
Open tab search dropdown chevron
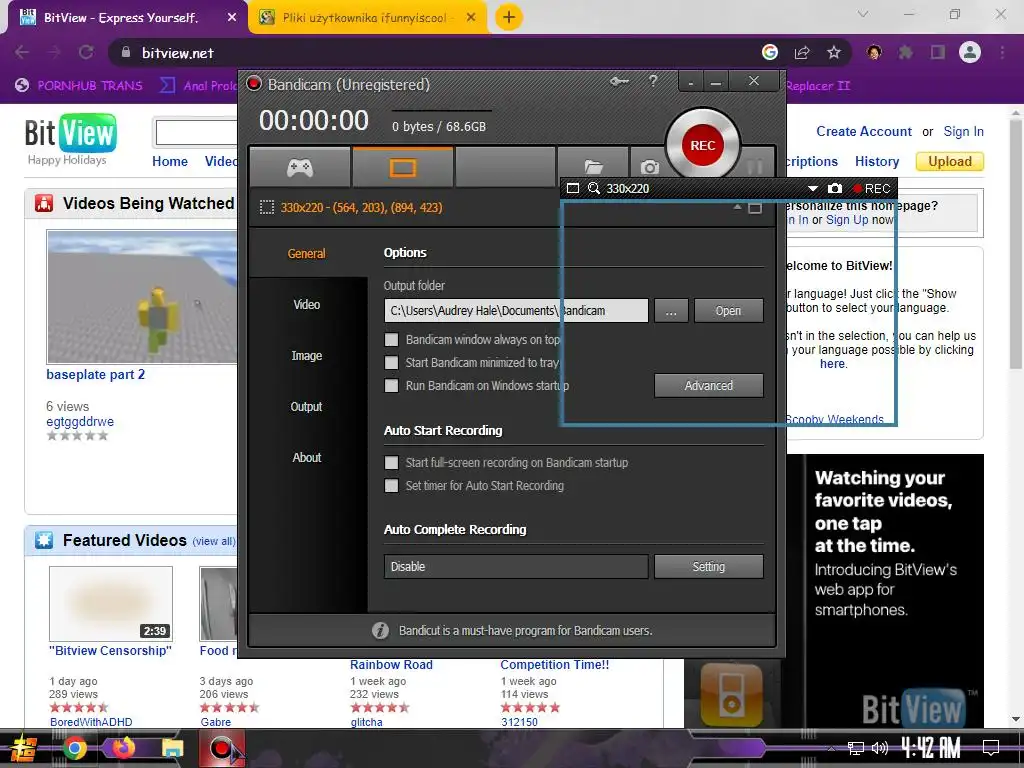tap(863, 14)
